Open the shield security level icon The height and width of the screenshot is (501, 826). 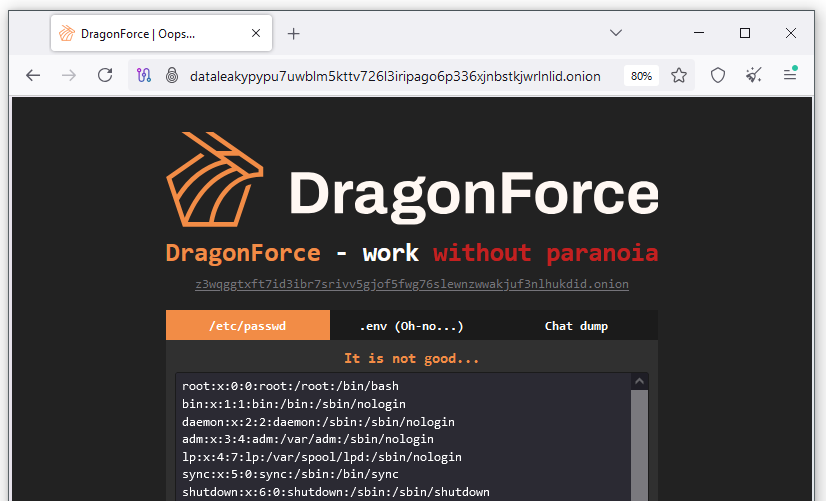(718, 75)
